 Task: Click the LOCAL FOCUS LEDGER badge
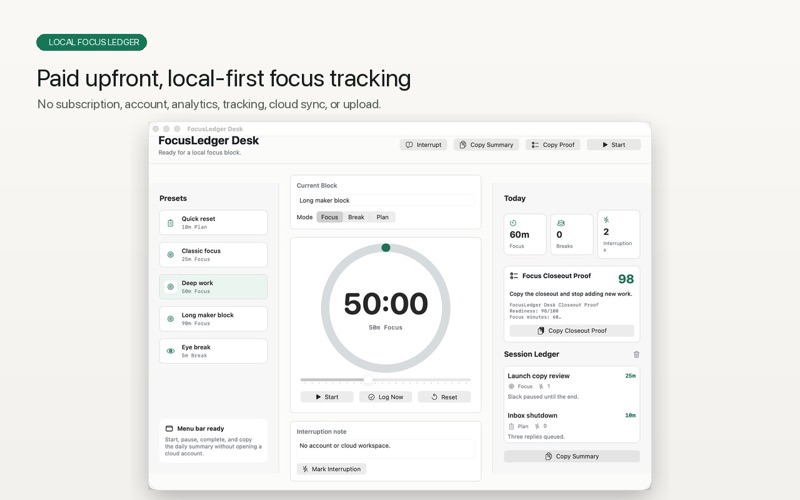[x=92, y=42]
